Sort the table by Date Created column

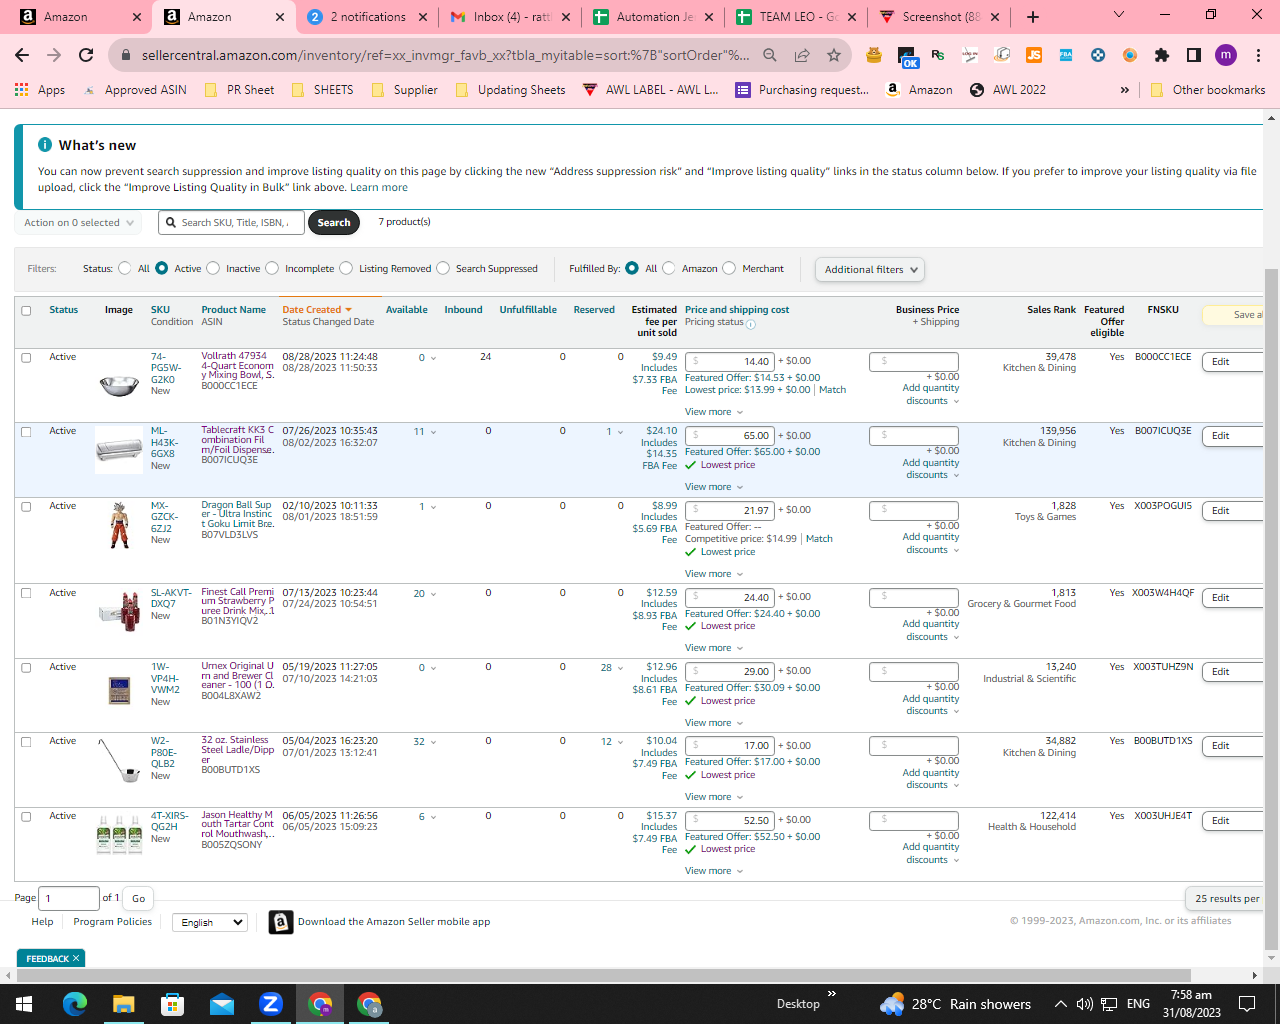pos(317,310)
